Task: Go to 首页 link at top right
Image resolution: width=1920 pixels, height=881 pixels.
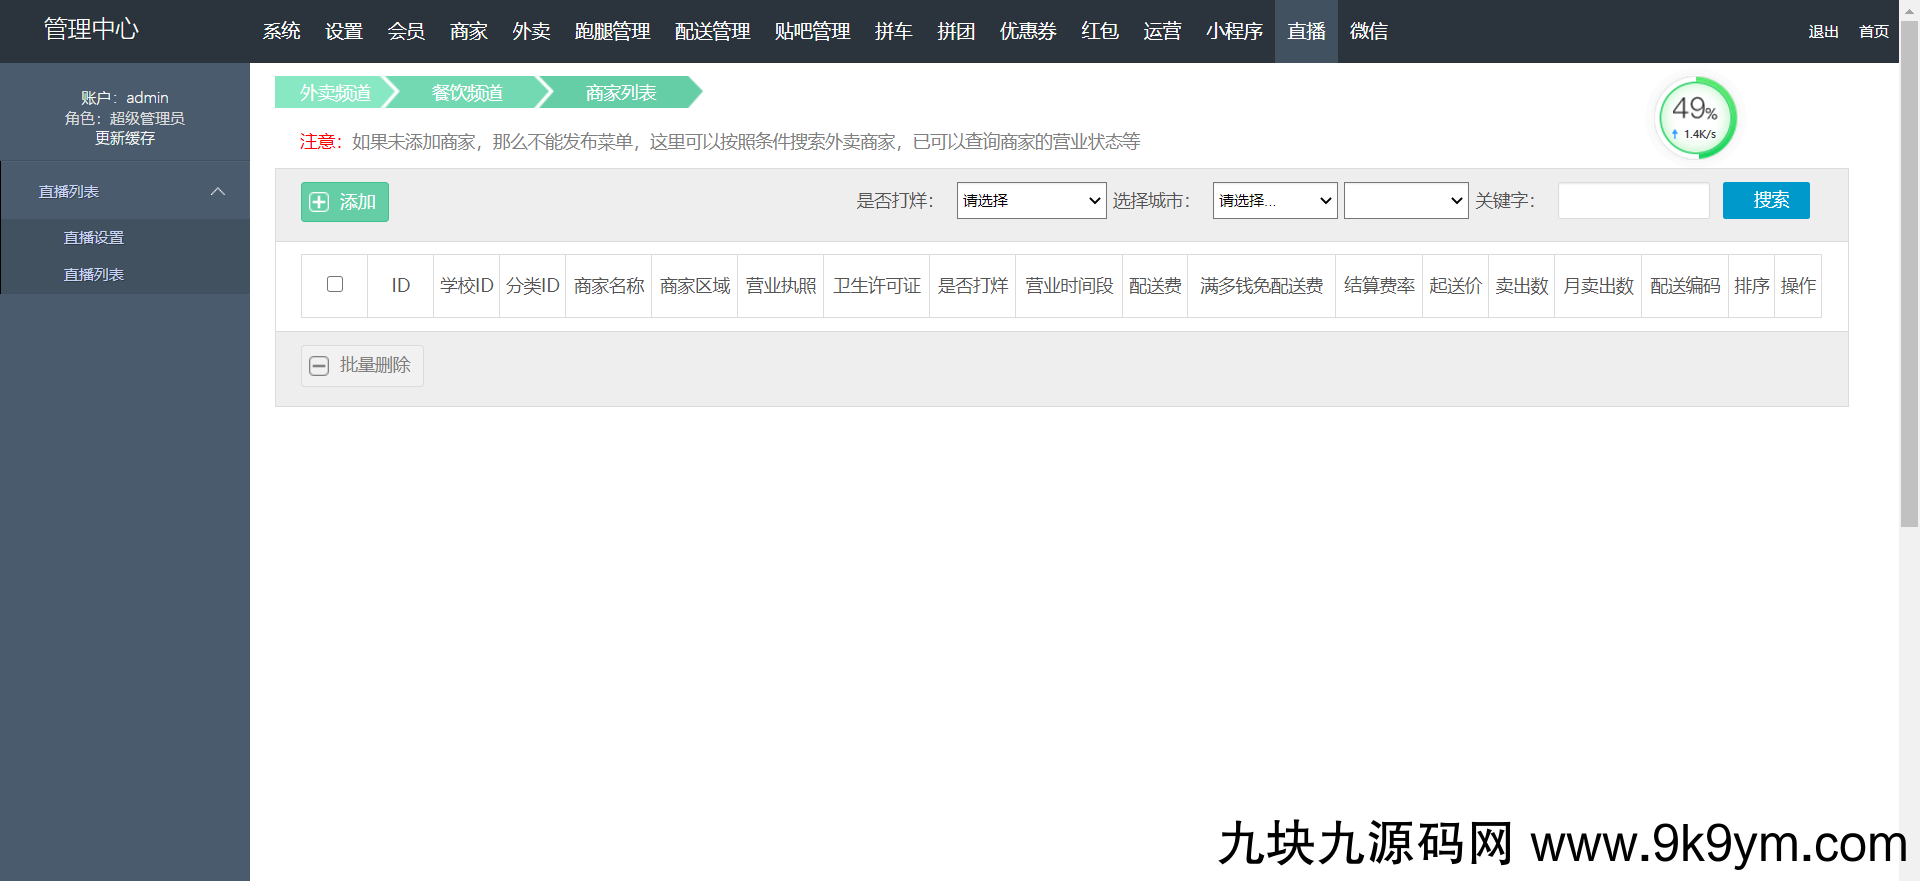Action: click(1873, 32)
